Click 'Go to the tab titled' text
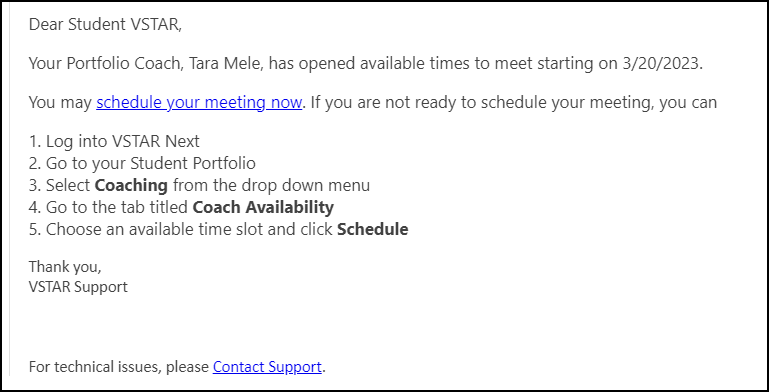Image resolution: width=769 pixels, height=392 pixels. (x=117, y=207)
